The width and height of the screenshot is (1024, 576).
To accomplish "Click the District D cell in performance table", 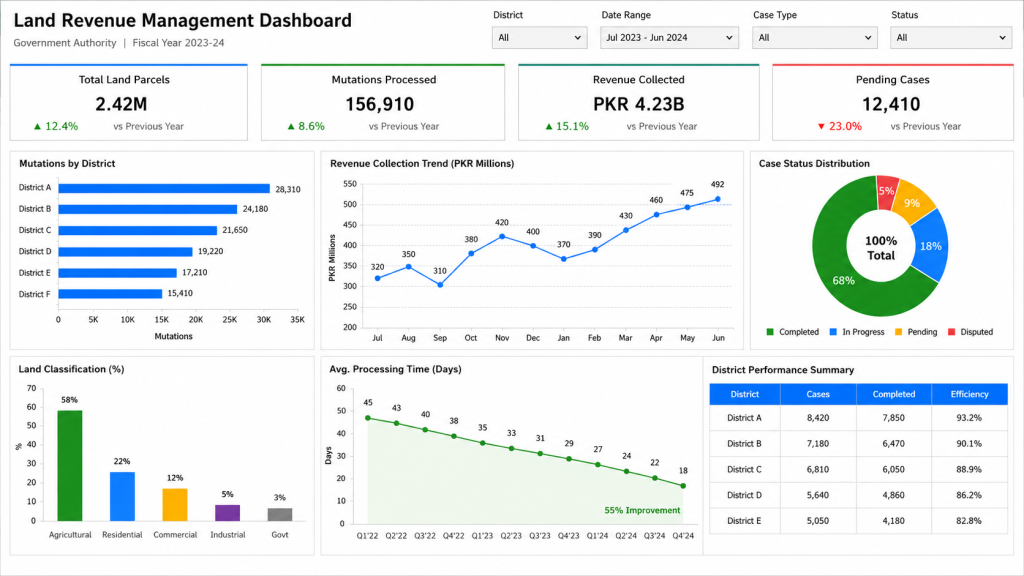I will (744, 495).
